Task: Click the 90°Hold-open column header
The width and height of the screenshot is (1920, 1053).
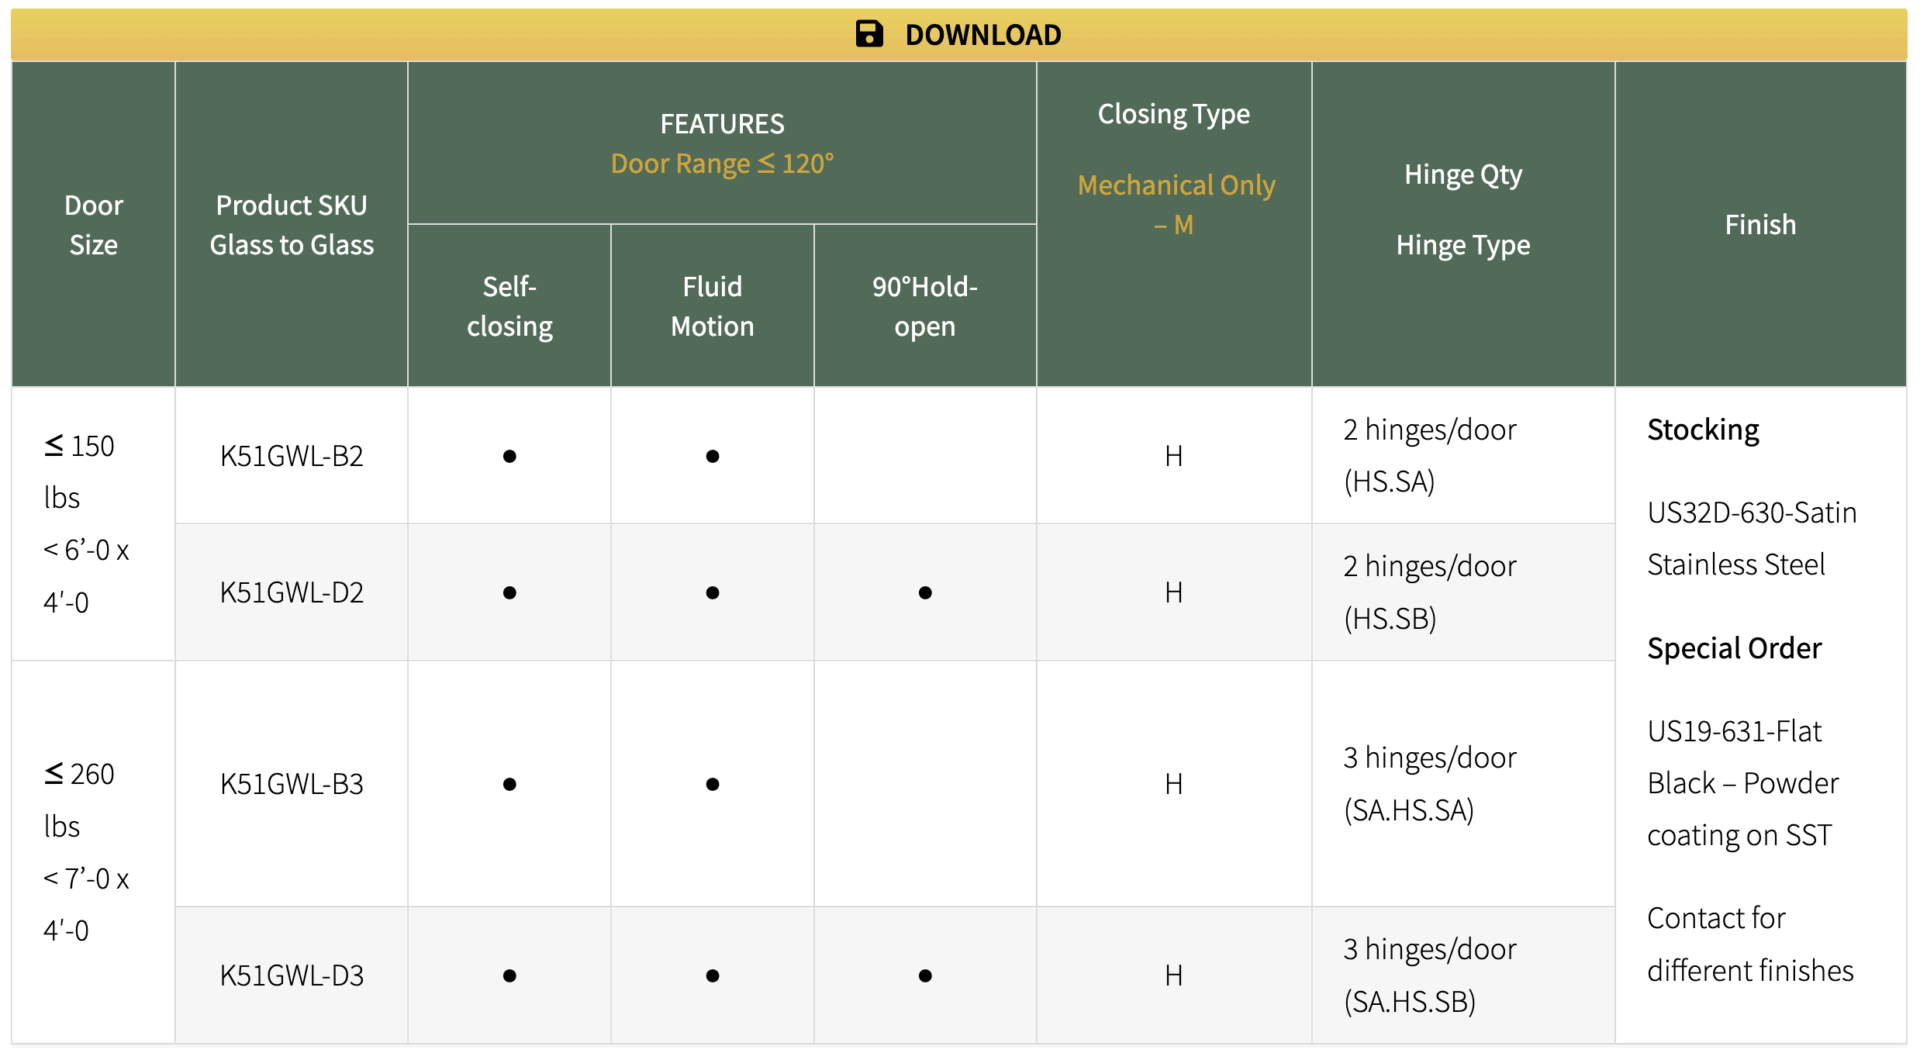Action: pyautogui.click(x=925, y=306)
